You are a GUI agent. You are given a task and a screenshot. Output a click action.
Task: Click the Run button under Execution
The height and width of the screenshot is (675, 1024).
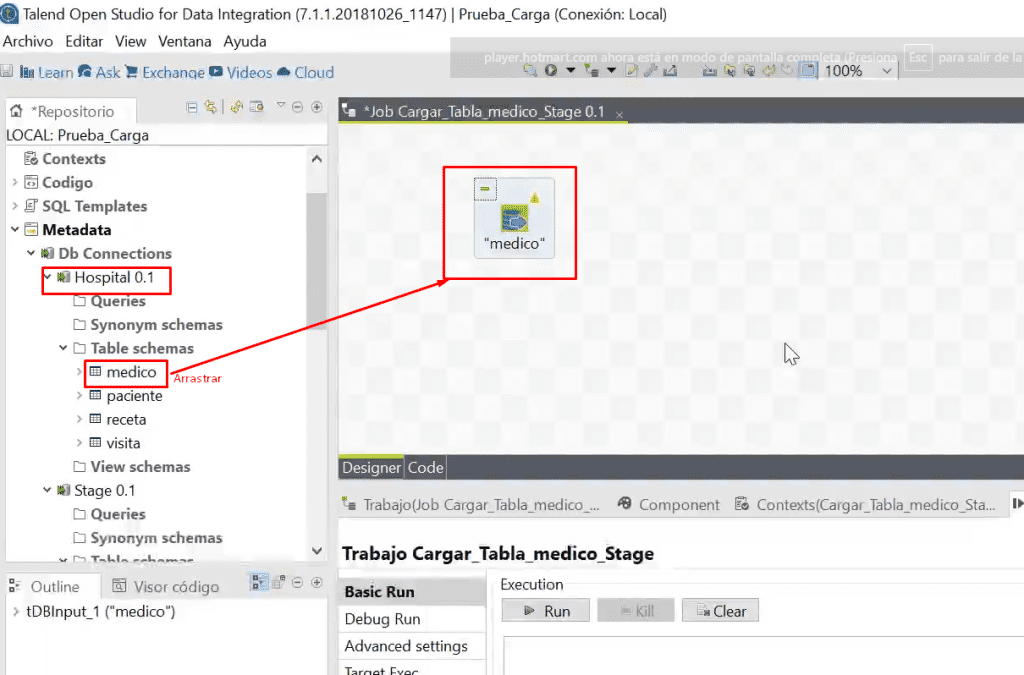[546, 611]
